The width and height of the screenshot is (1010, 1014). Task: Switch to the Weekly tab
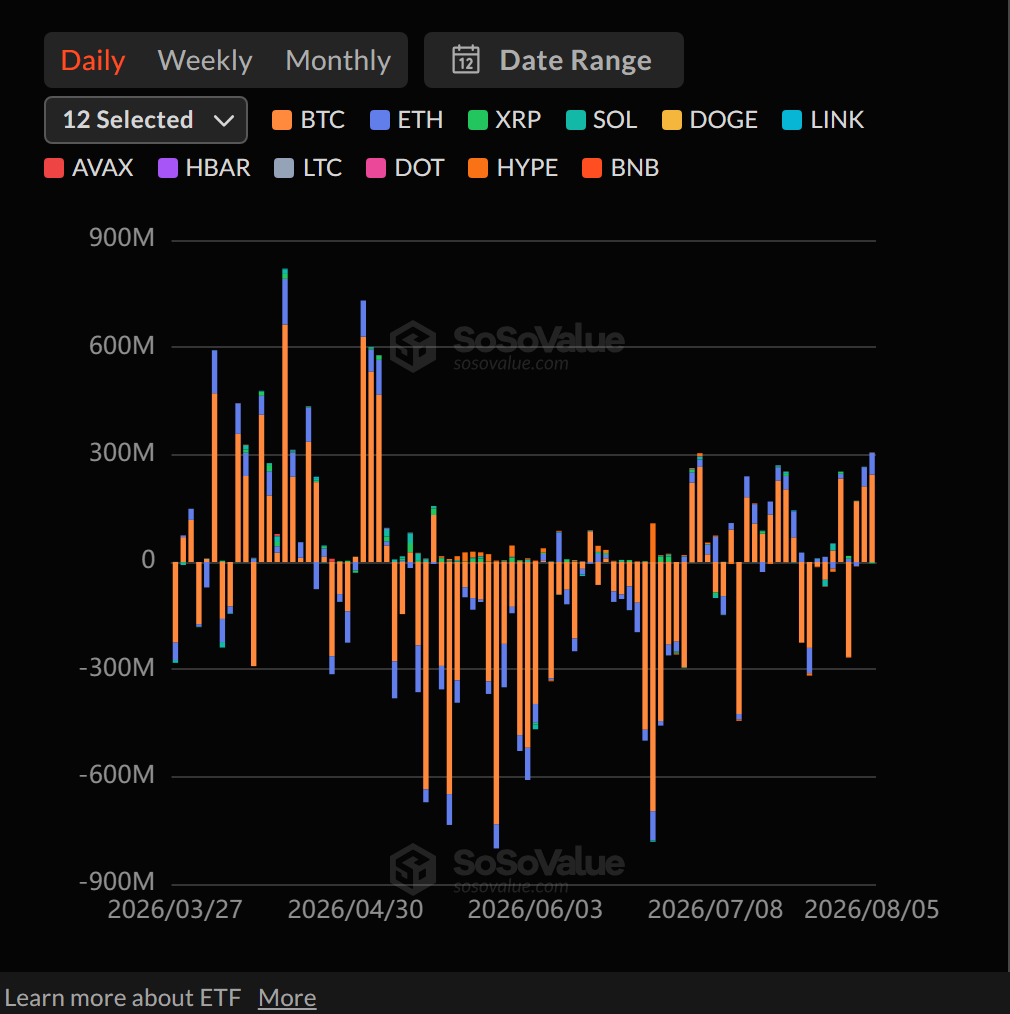205,61
